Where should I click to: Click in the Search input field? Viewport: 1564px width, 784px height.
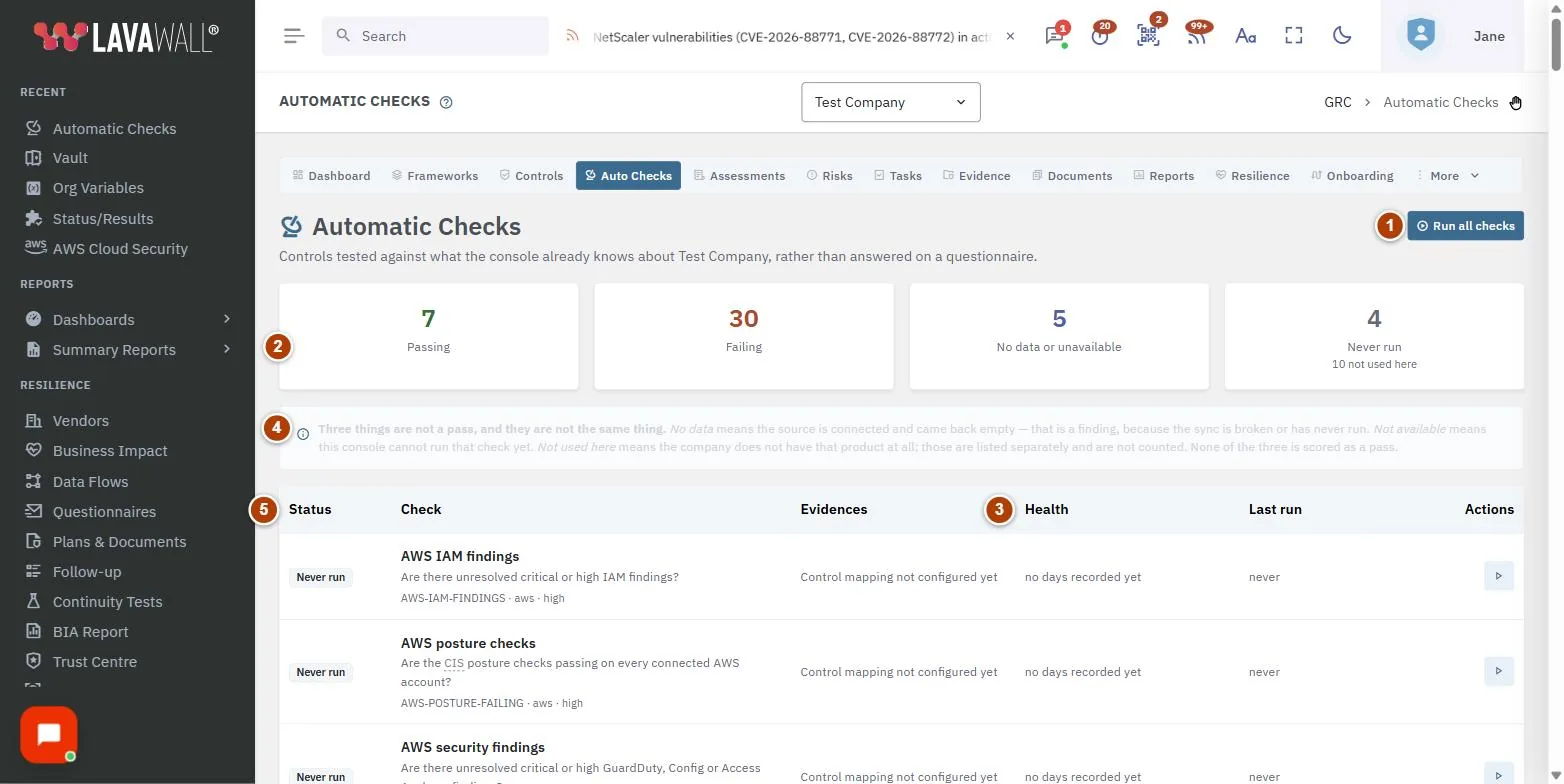tap(435, 36)
